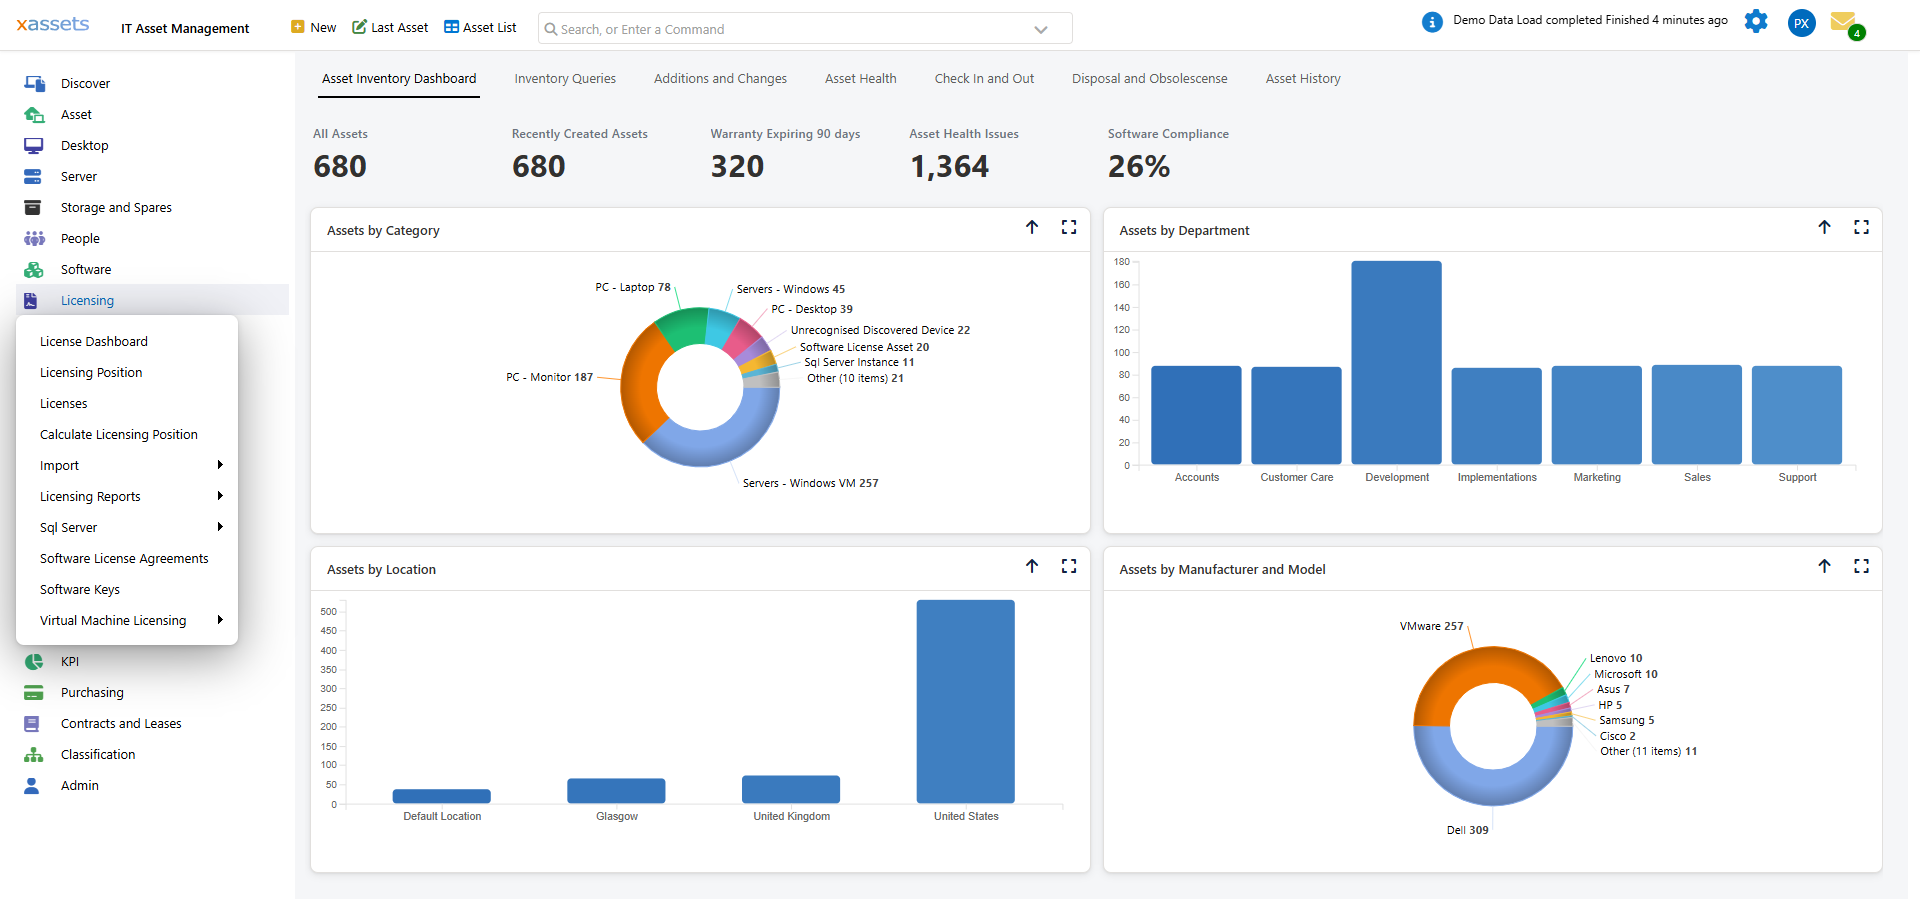The image size is (1920, 911).
Task: Open the Inventory Queries tab
Action: pyautogui.click(x=565, y=79)
